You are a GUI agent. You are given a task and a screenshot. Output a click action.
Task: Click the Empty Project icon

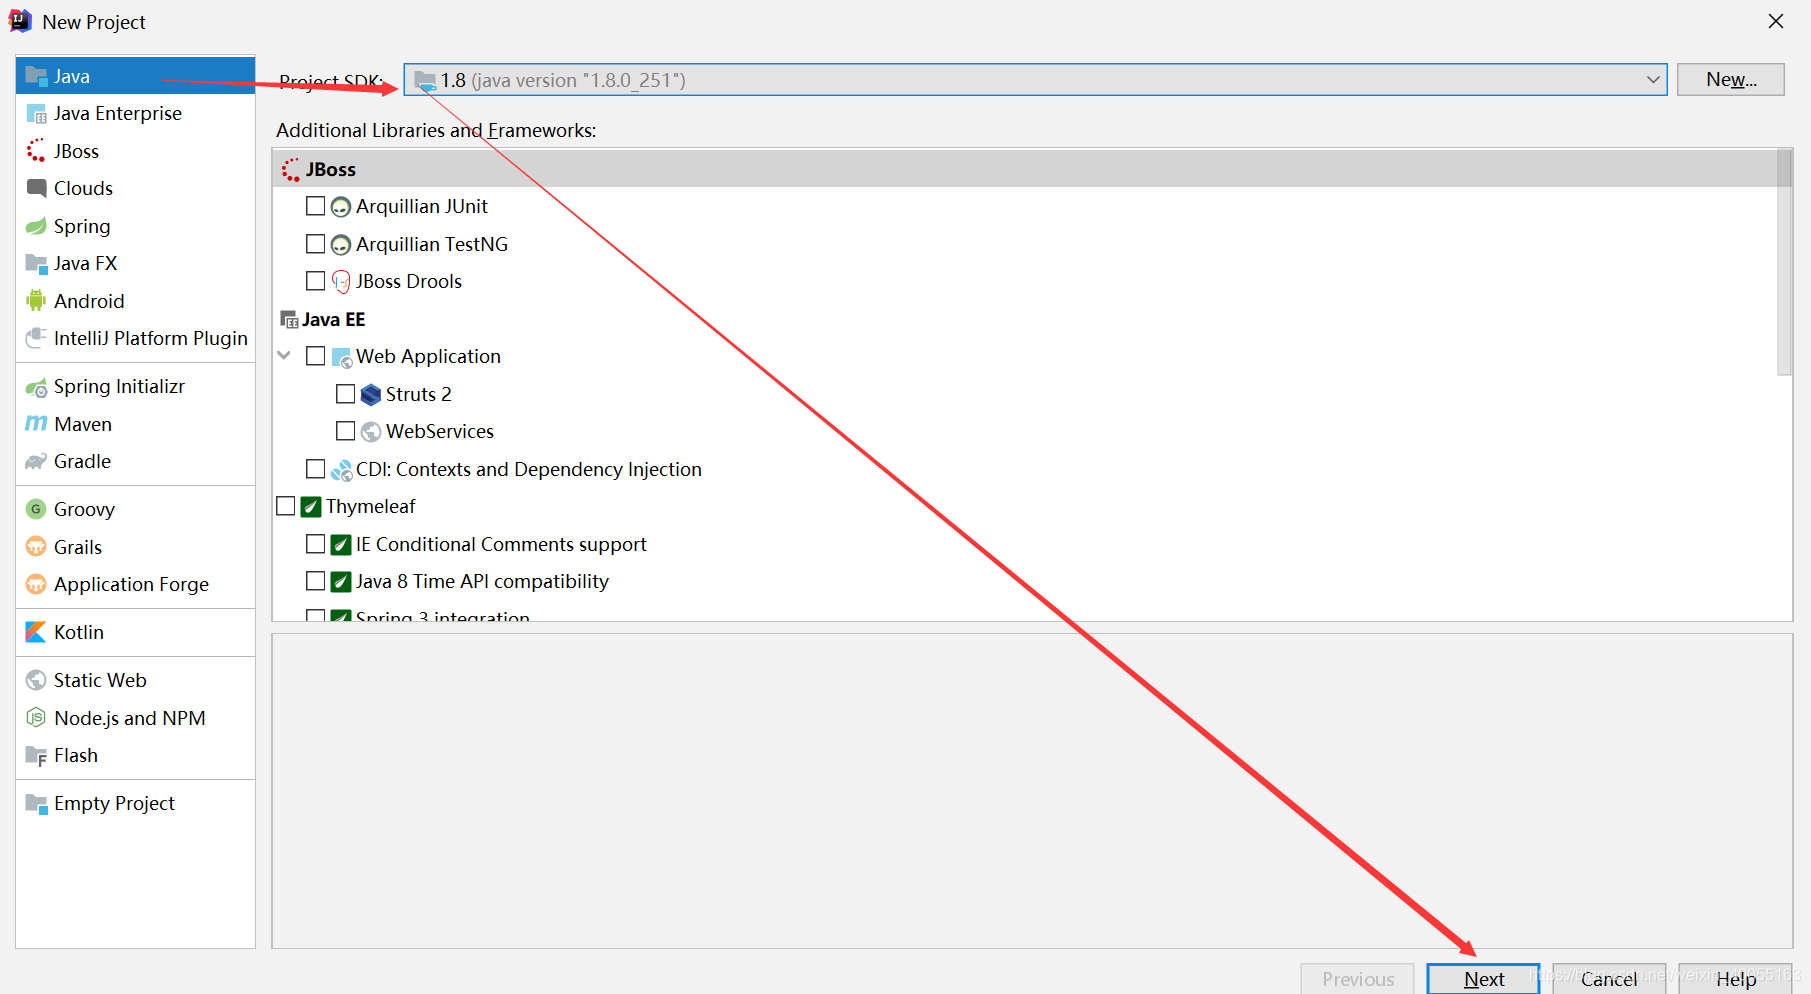(x=36, y=803)
